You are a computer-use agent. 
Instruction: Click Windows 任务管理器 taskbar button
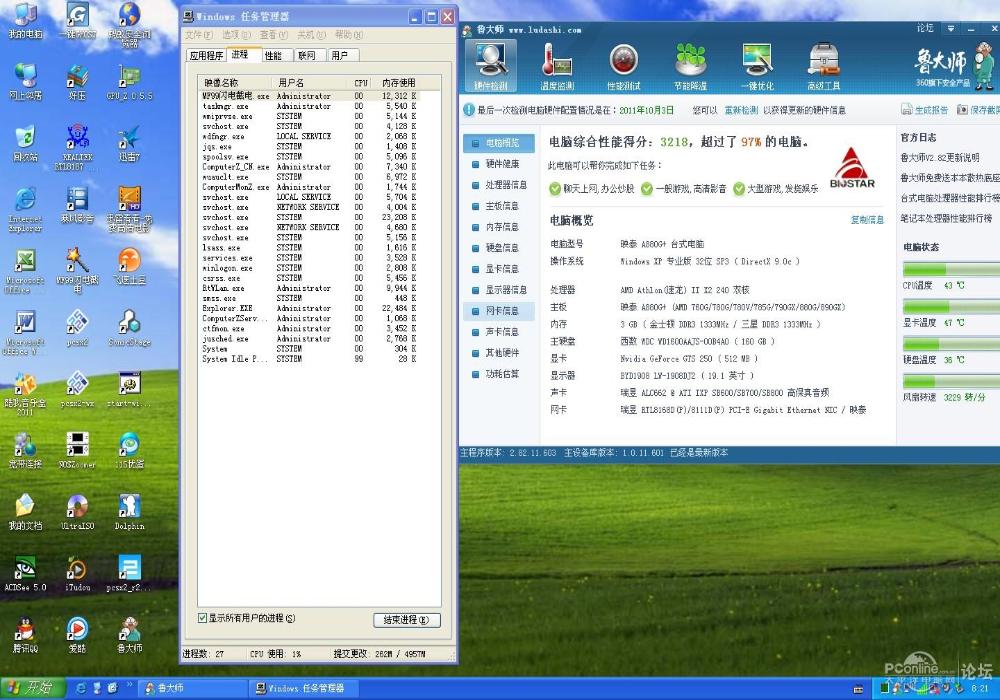pyautogui.click(x=304, y=688)
